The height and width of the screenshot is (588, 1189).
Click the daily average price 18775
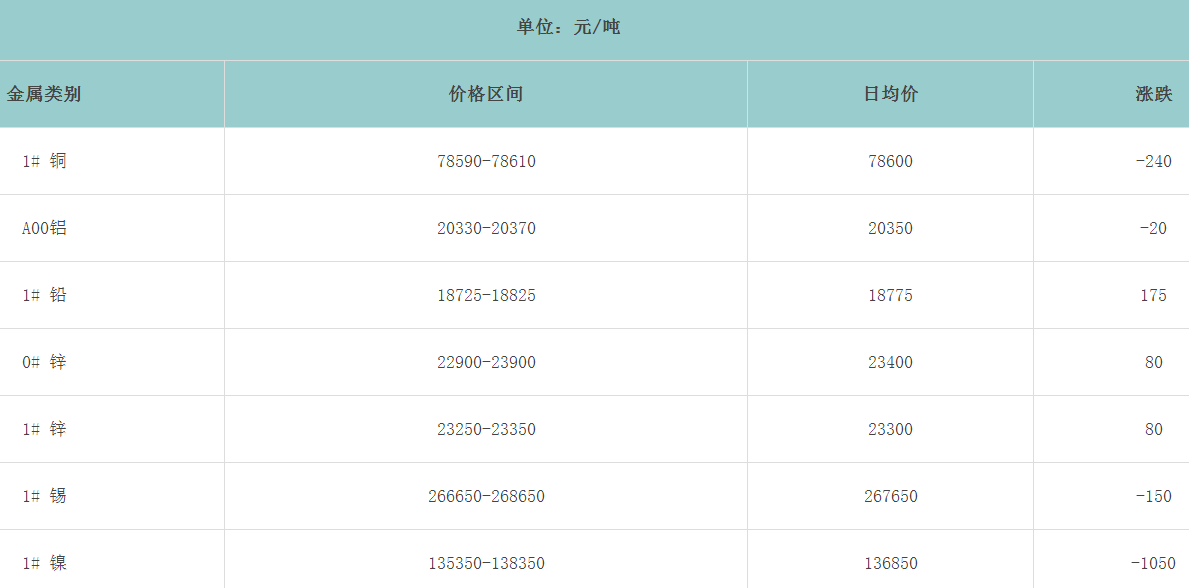coord(890,295)
